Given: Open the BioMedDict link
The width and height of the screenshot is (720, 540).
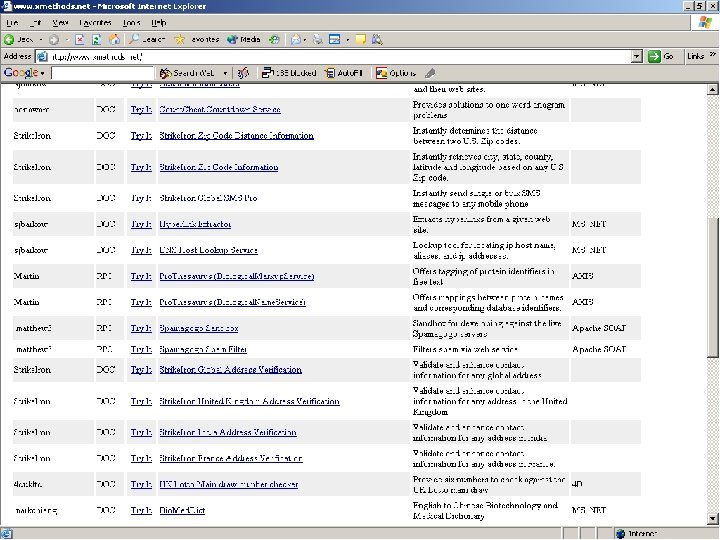Looking at the screenshot, I should click(182, 511).
